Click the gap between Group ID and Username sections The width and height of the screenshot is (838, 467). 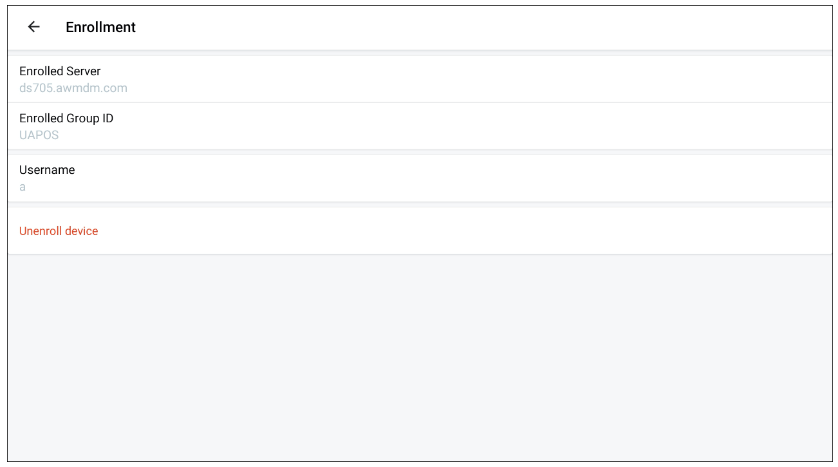420,152
